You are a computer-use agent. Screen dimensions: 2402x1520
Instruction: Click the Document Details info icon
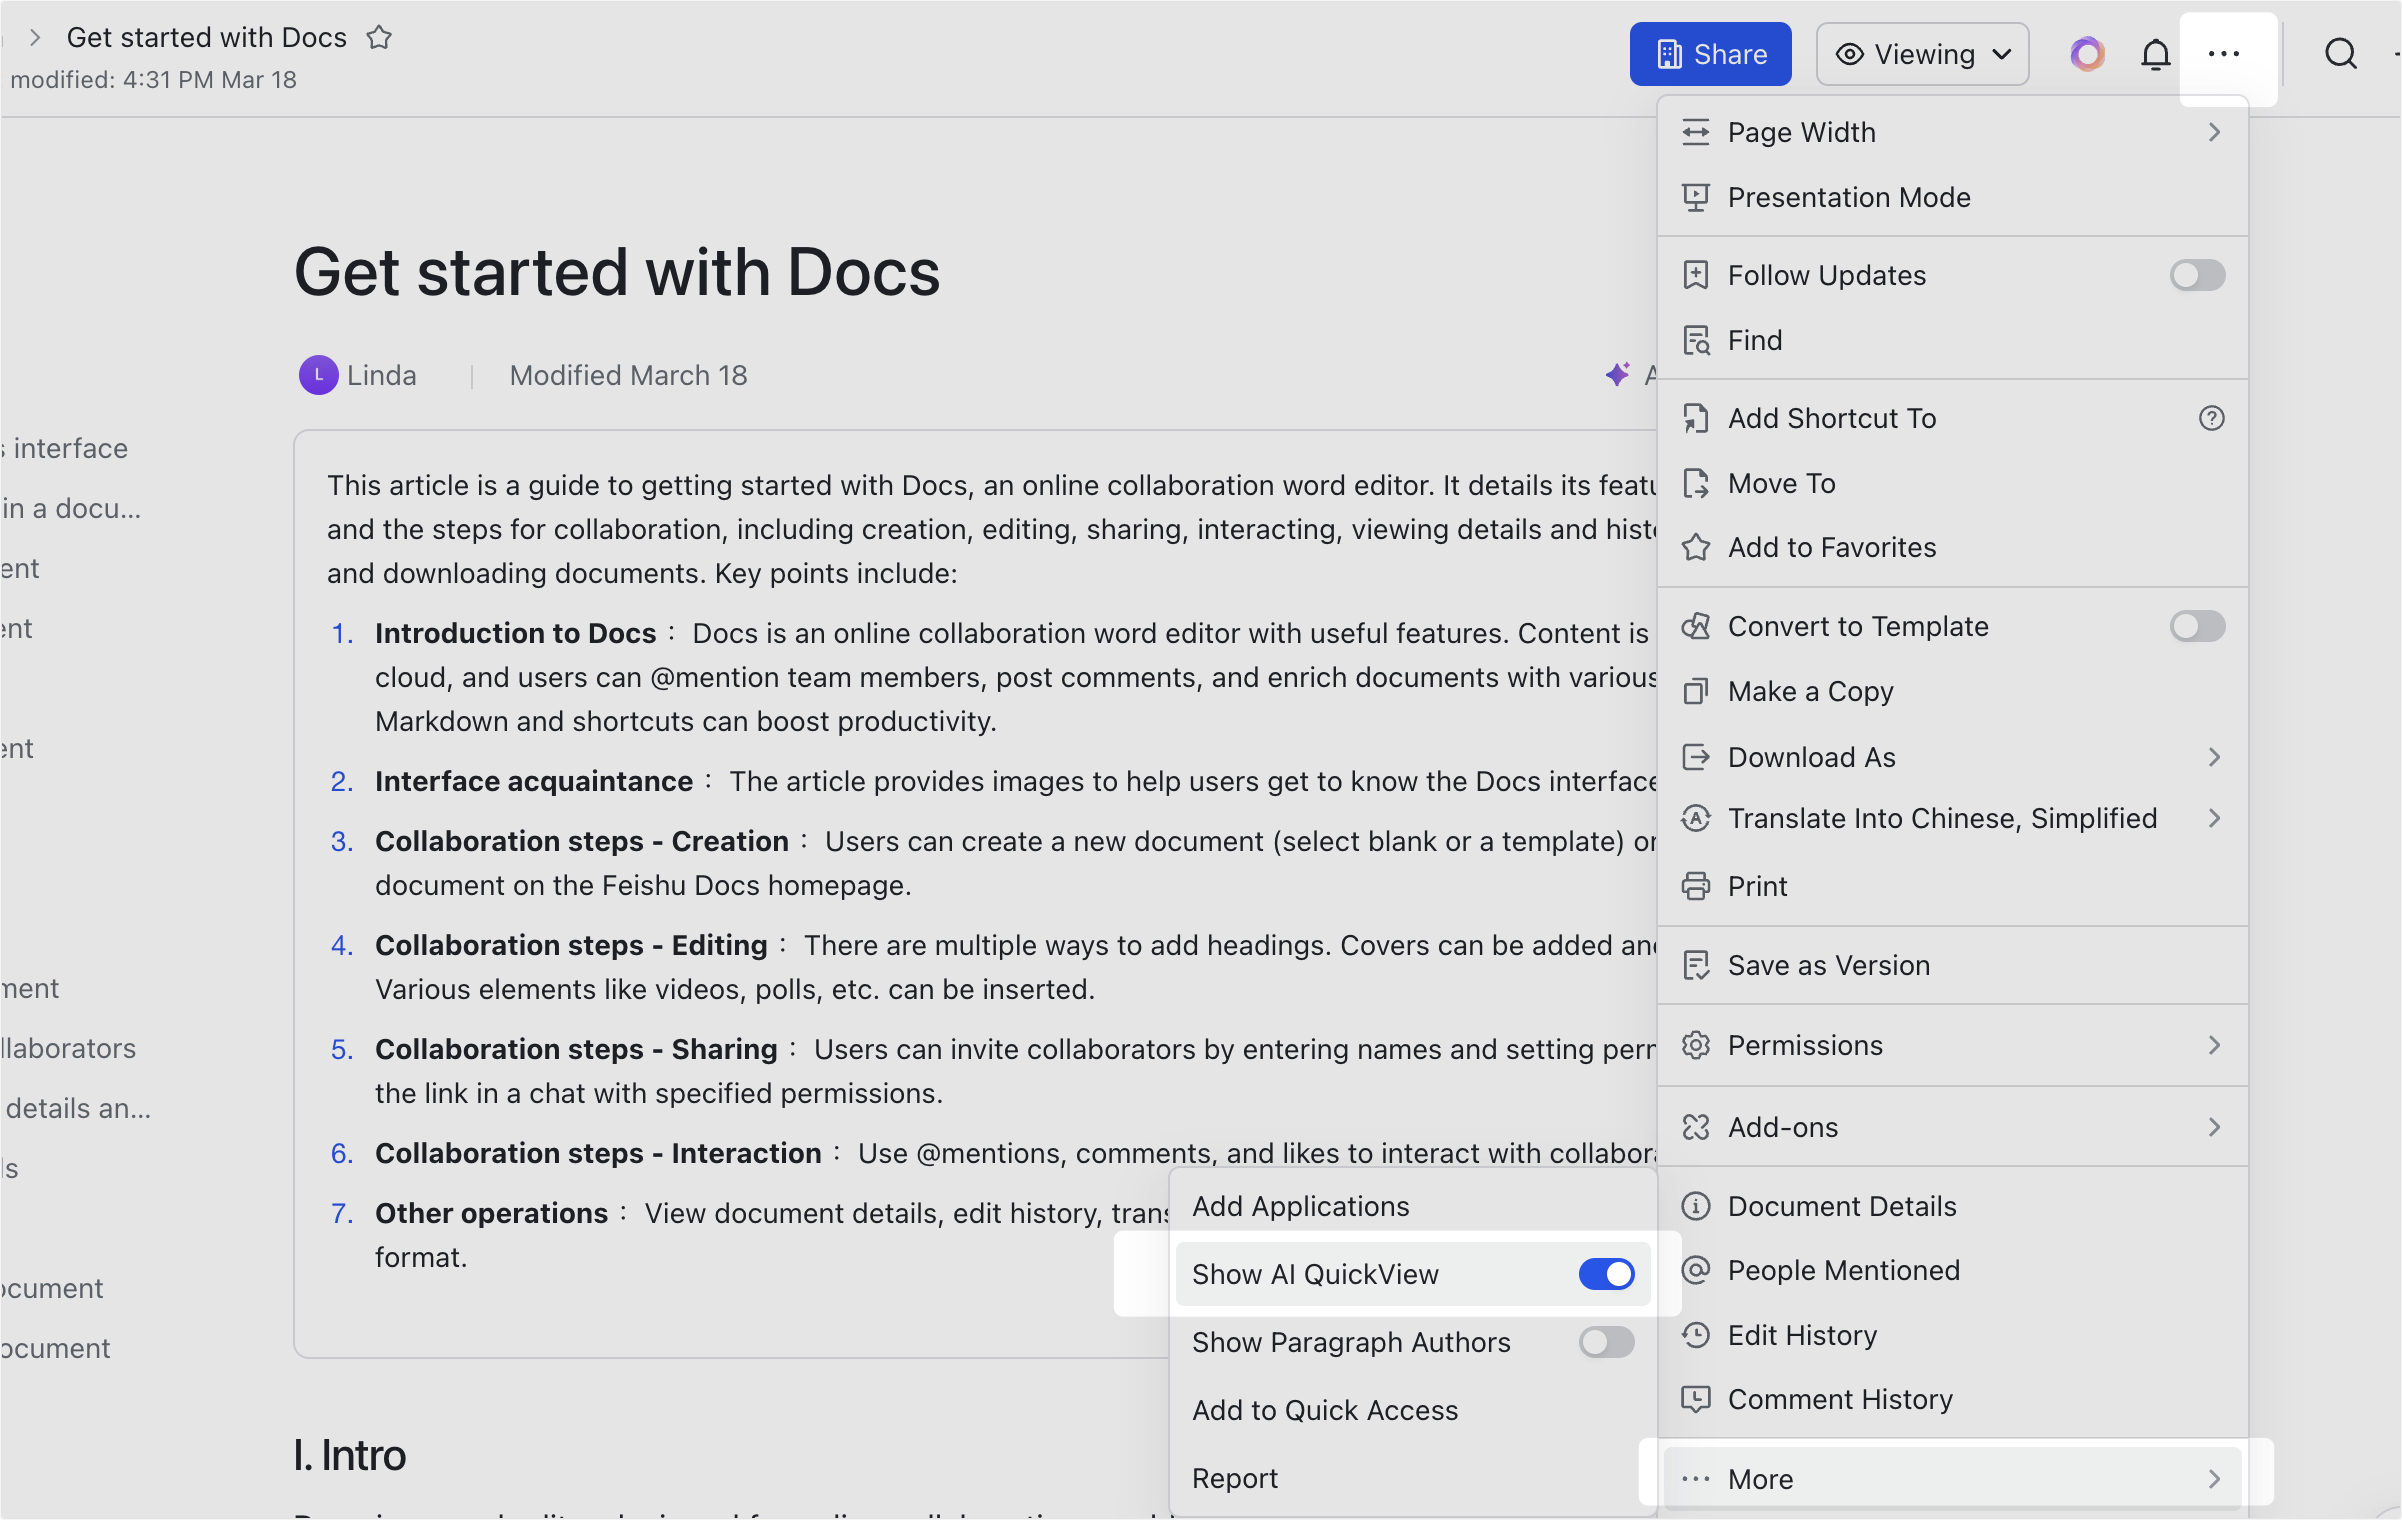point(1695,1206)
